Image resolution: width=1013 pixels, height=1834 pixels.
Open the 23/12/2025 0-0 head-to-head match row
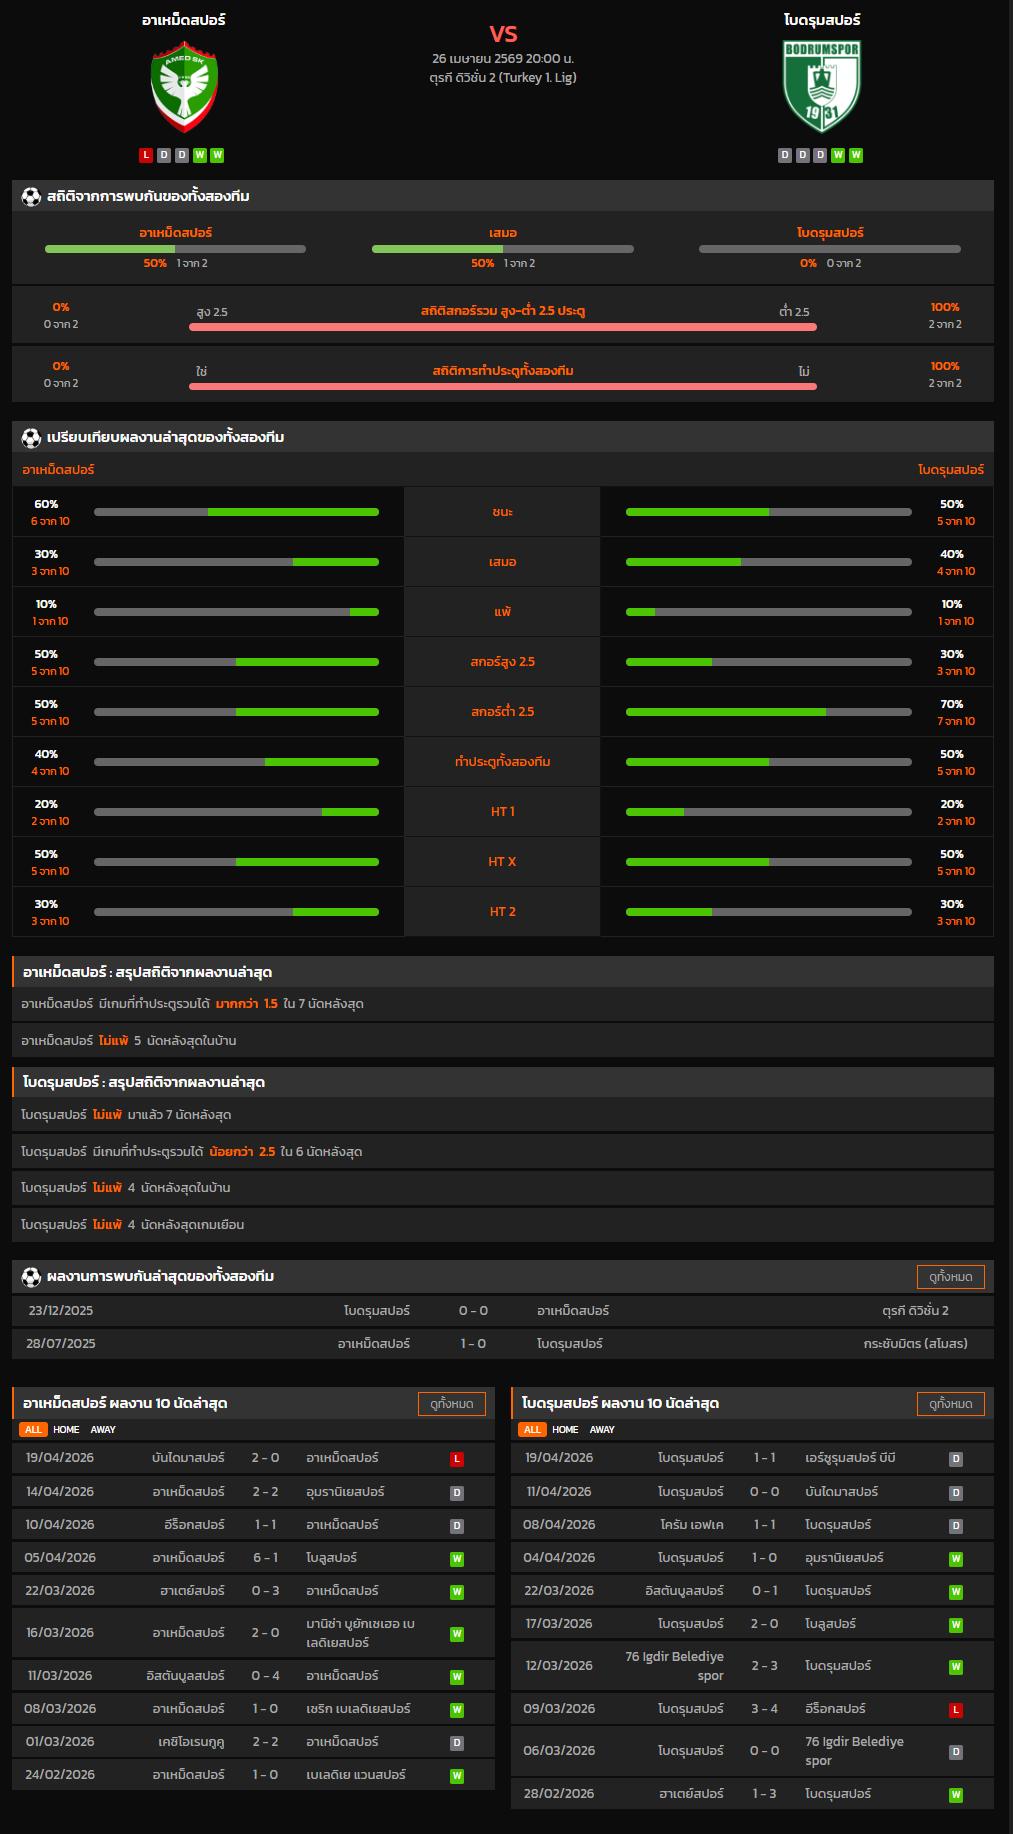[x=502, y=1311]
